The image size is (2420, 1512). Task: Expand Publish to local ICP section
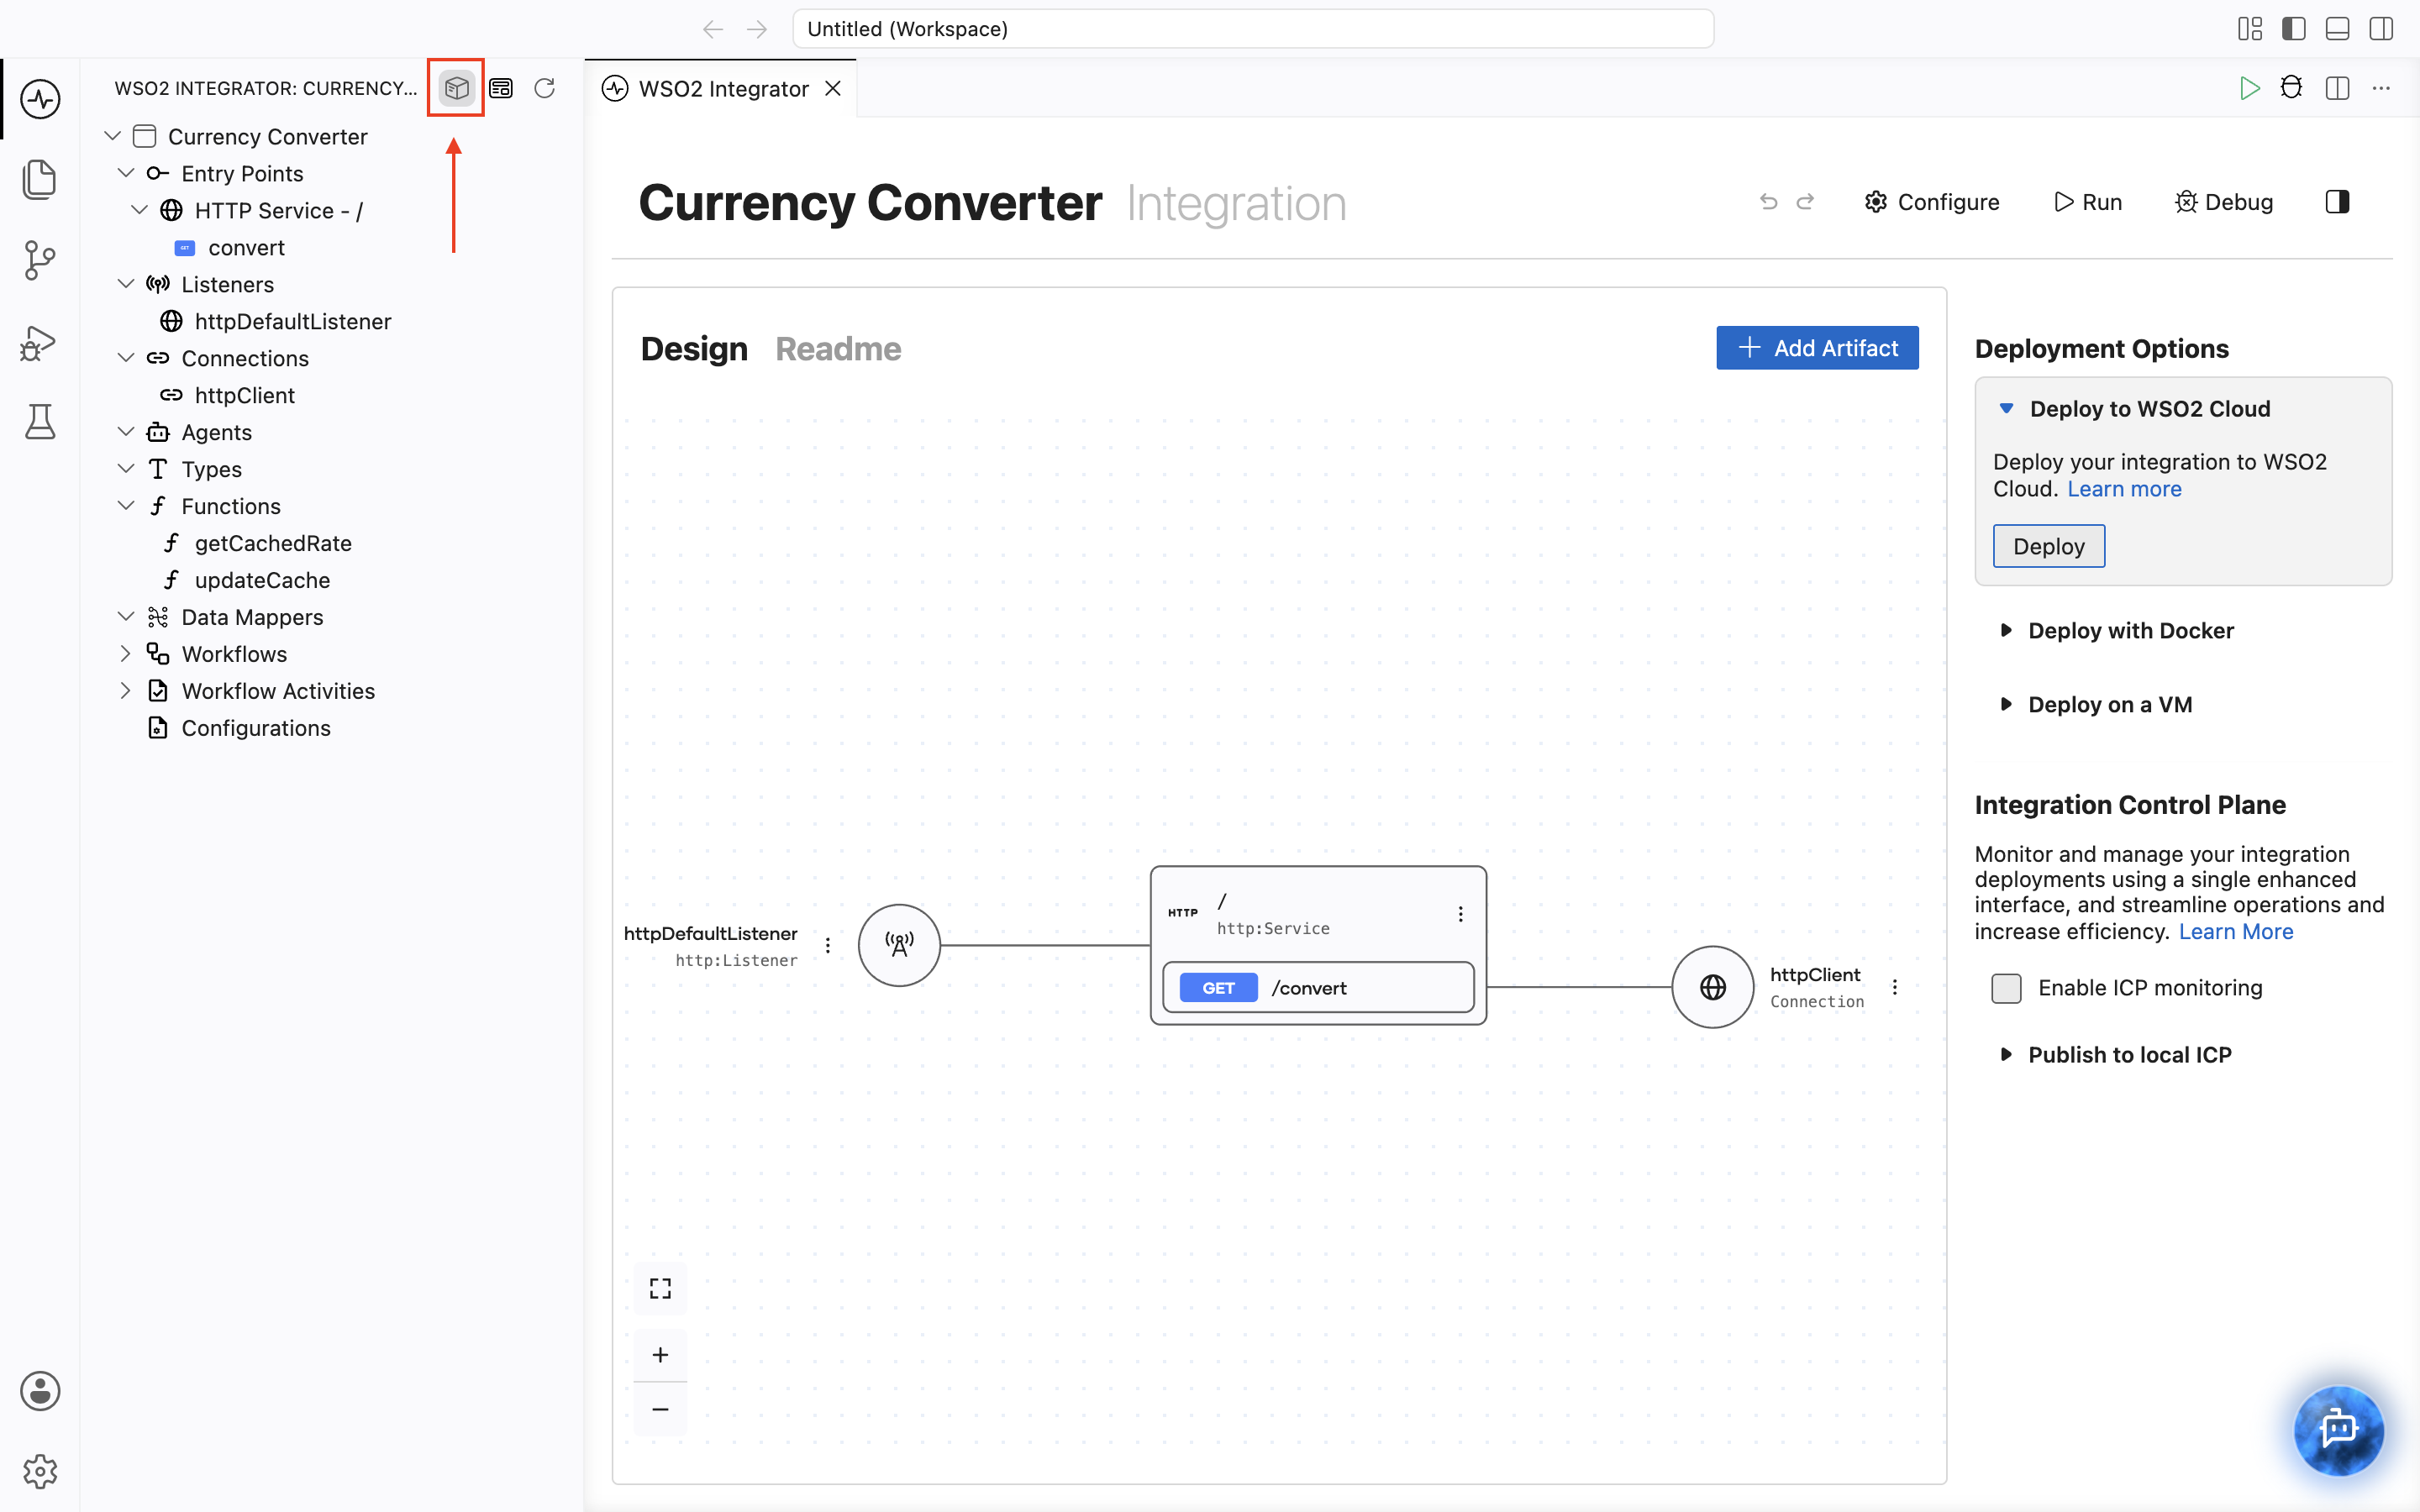pos(2006,1054)
